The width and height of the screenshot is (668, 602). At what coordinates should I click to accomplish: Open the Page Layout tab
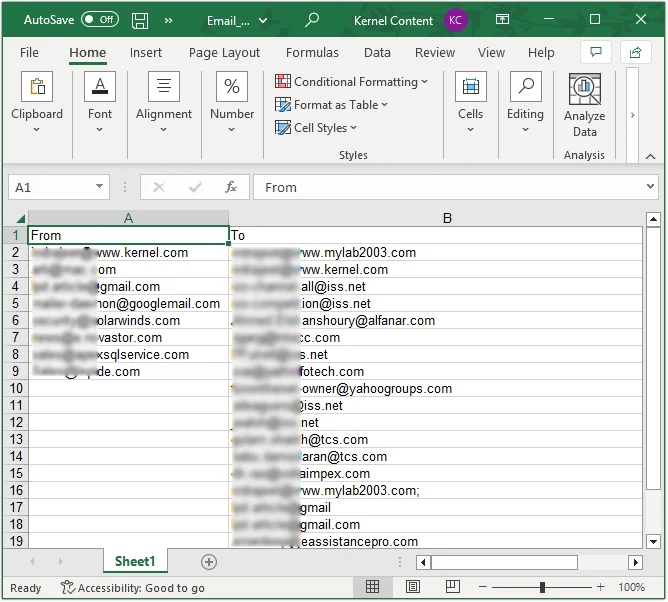[x=224, y=52]
